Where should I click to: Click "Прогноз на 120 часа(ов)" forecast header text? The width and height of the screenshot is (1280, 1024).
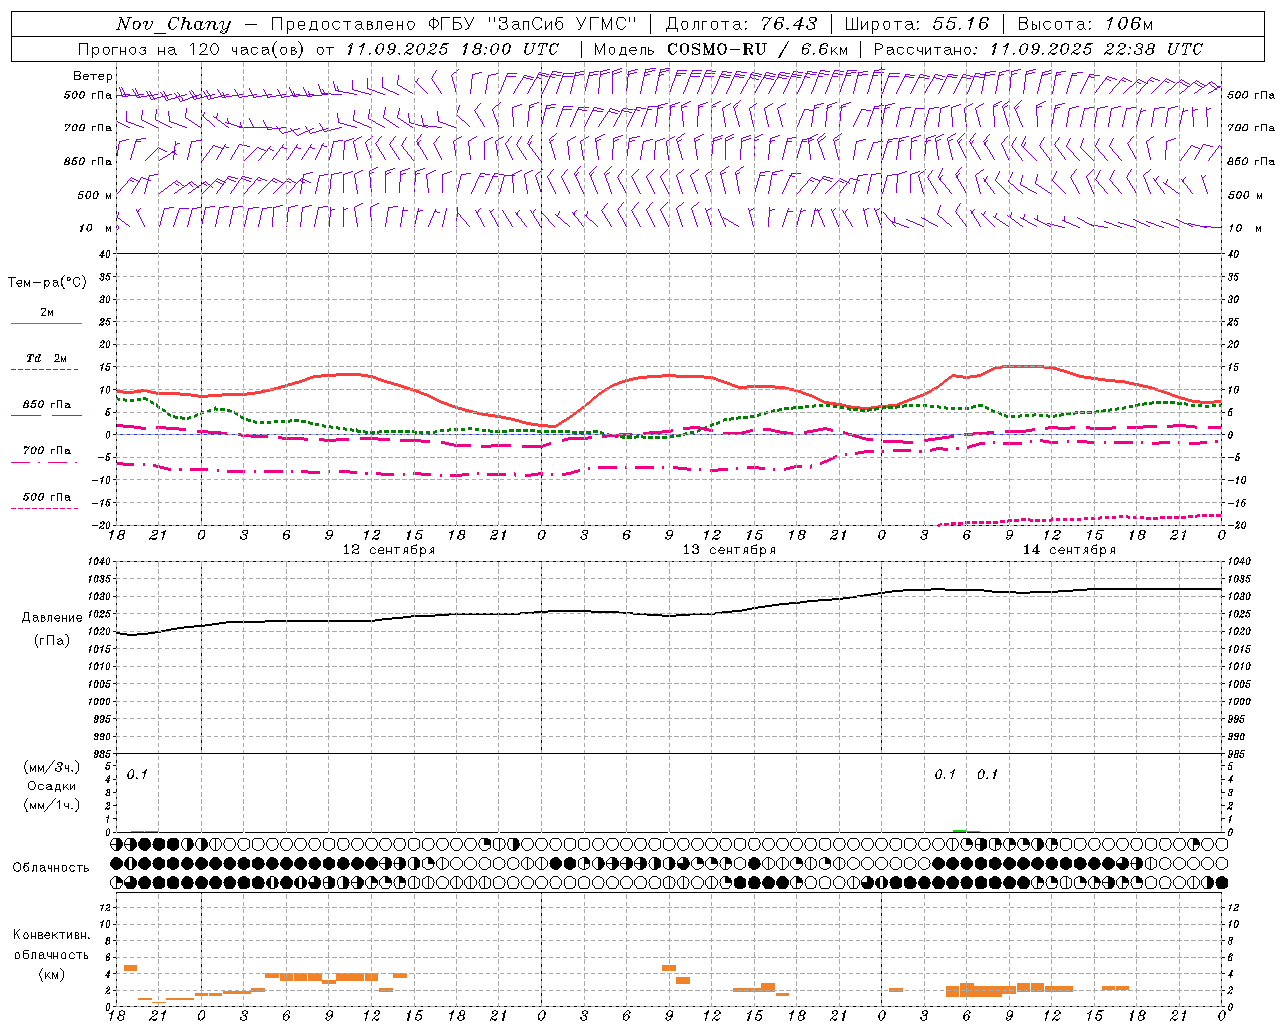pyautogui.click(x=193, y=49)
